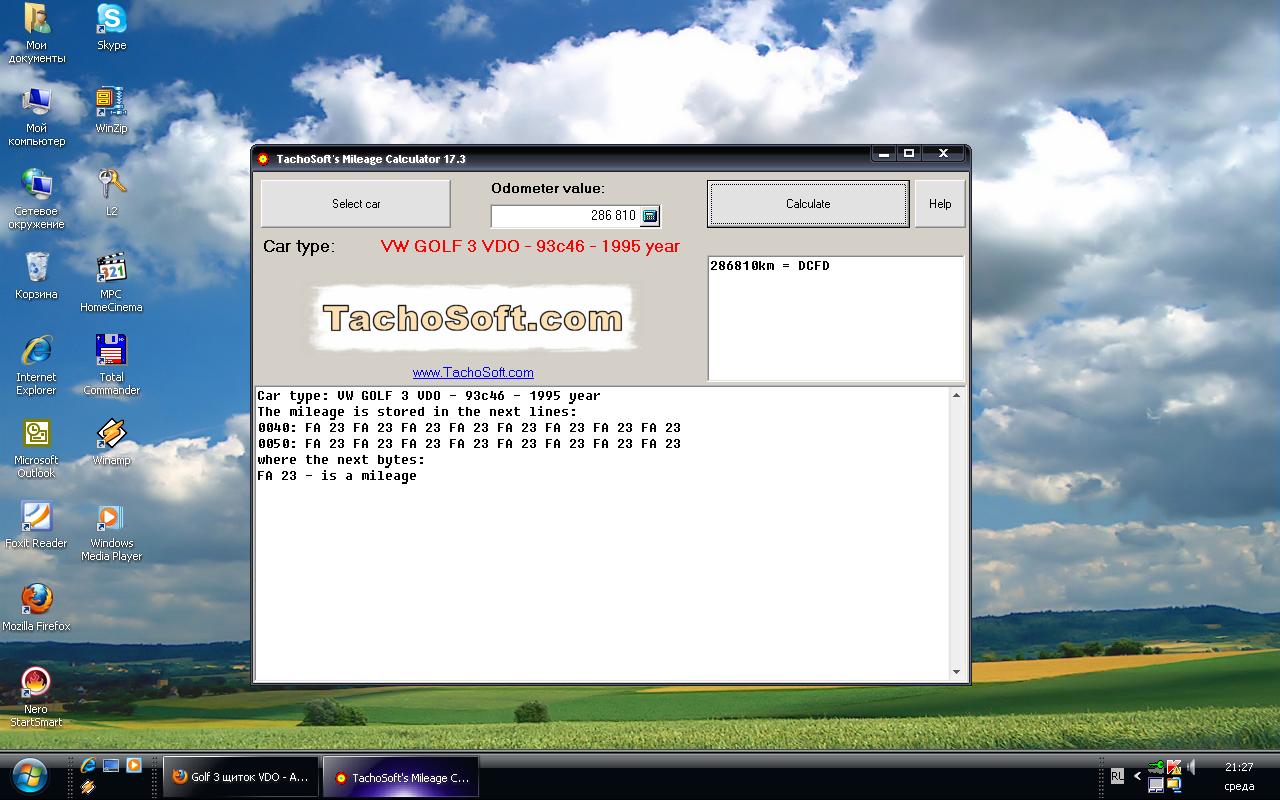Click the scroll down arrow in output panel
This screenshot has width=1280, height=800.
click(956, 672)
